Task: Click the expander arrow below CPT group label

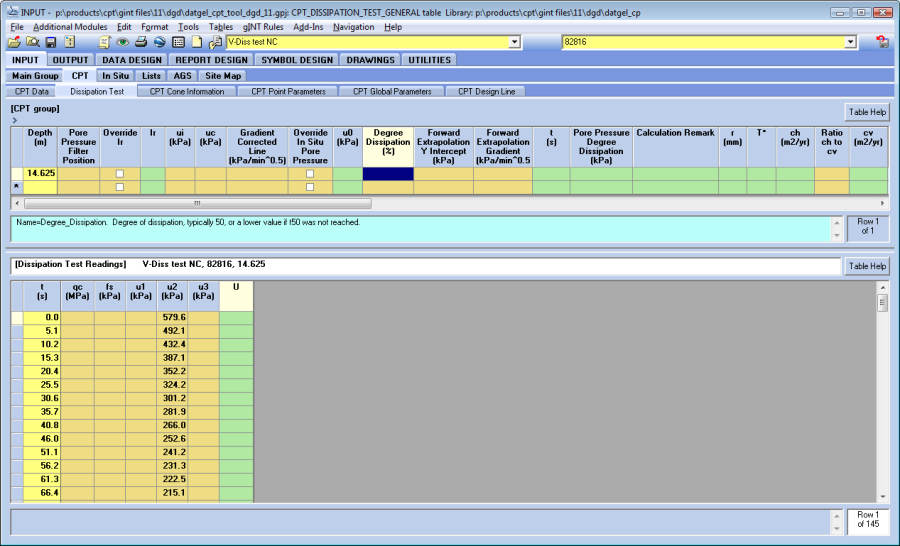Action: pyautogui.click(x=15, y=120)
